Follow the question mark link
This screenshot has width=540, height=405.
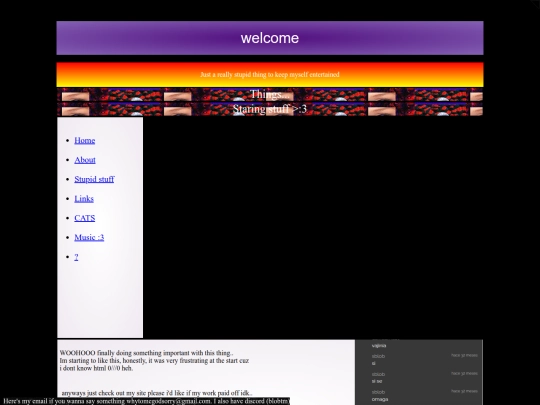tap(76, 257)
